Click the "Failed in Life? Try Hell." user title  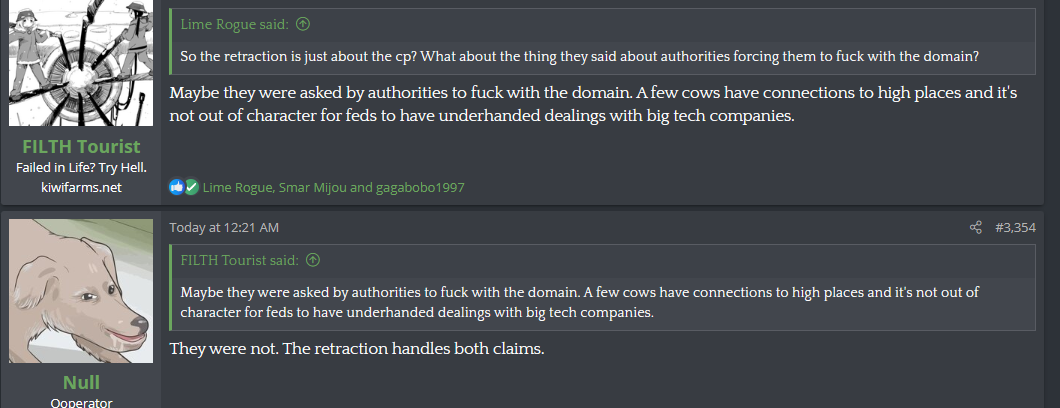(81, 167)
